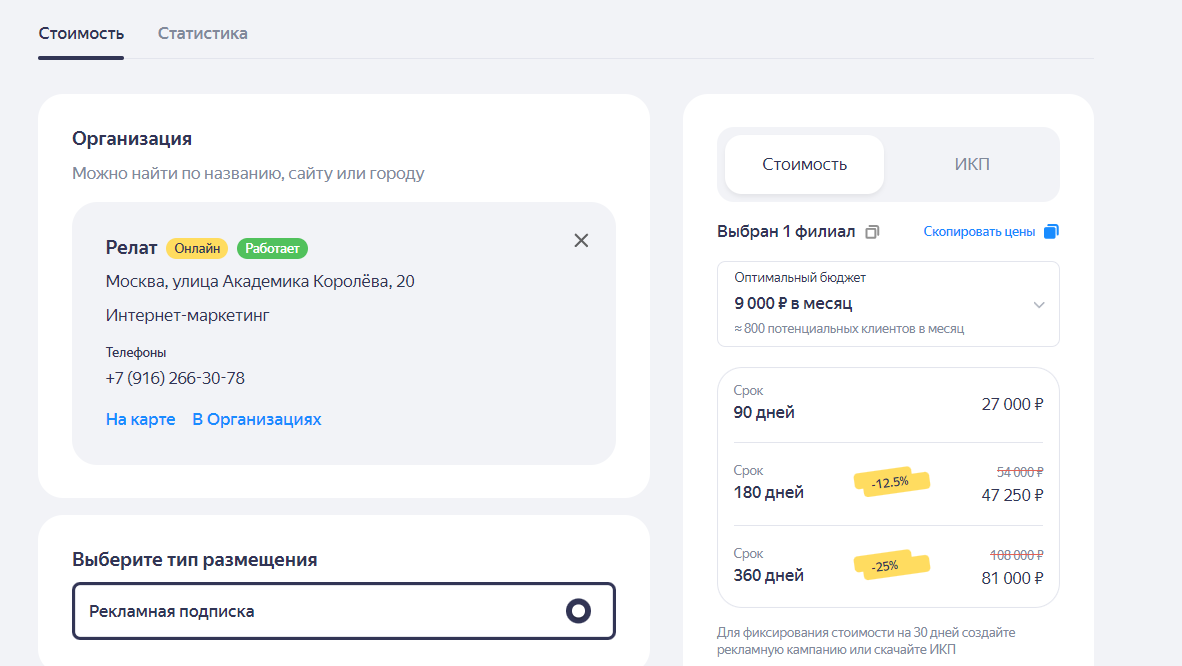Image resolution: width=1182 pixels, height=666 pixels.
Task: Remove the Релат organization card with X
Action: (x=581, y=241)
